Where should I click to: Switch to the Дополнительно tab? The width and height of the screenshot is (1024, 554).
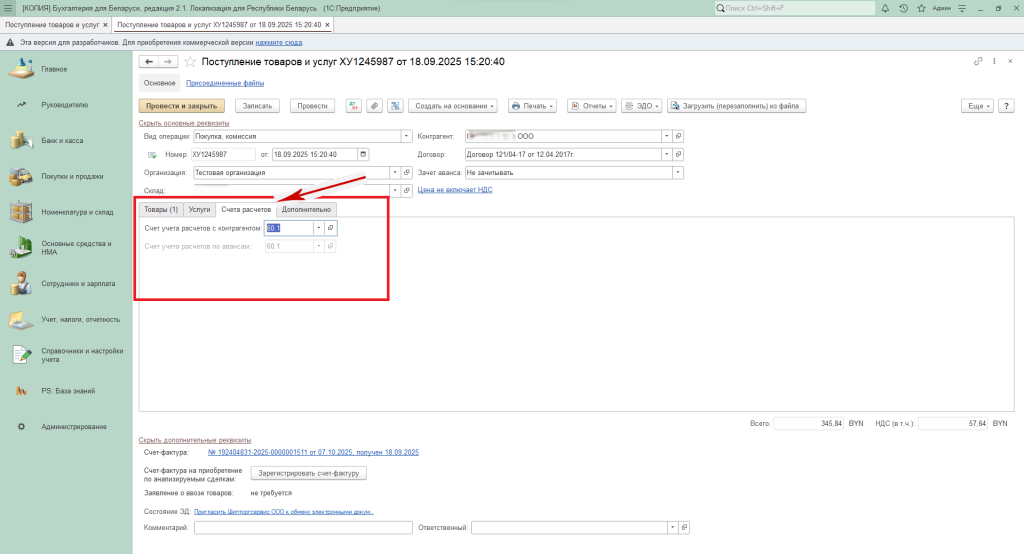pos(306,209)
